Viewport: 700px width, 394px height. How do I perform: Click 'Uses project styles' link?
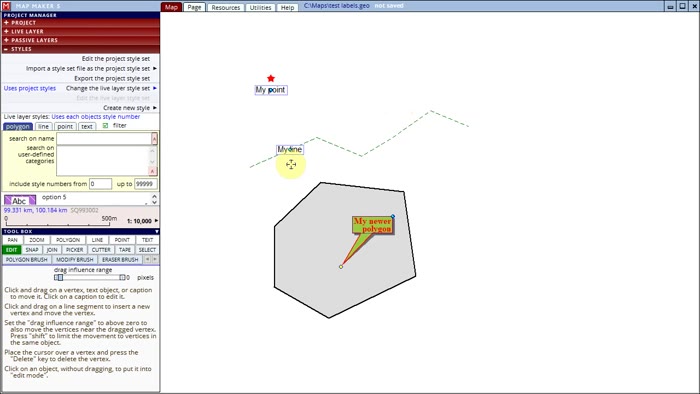(x=30, y=88)
